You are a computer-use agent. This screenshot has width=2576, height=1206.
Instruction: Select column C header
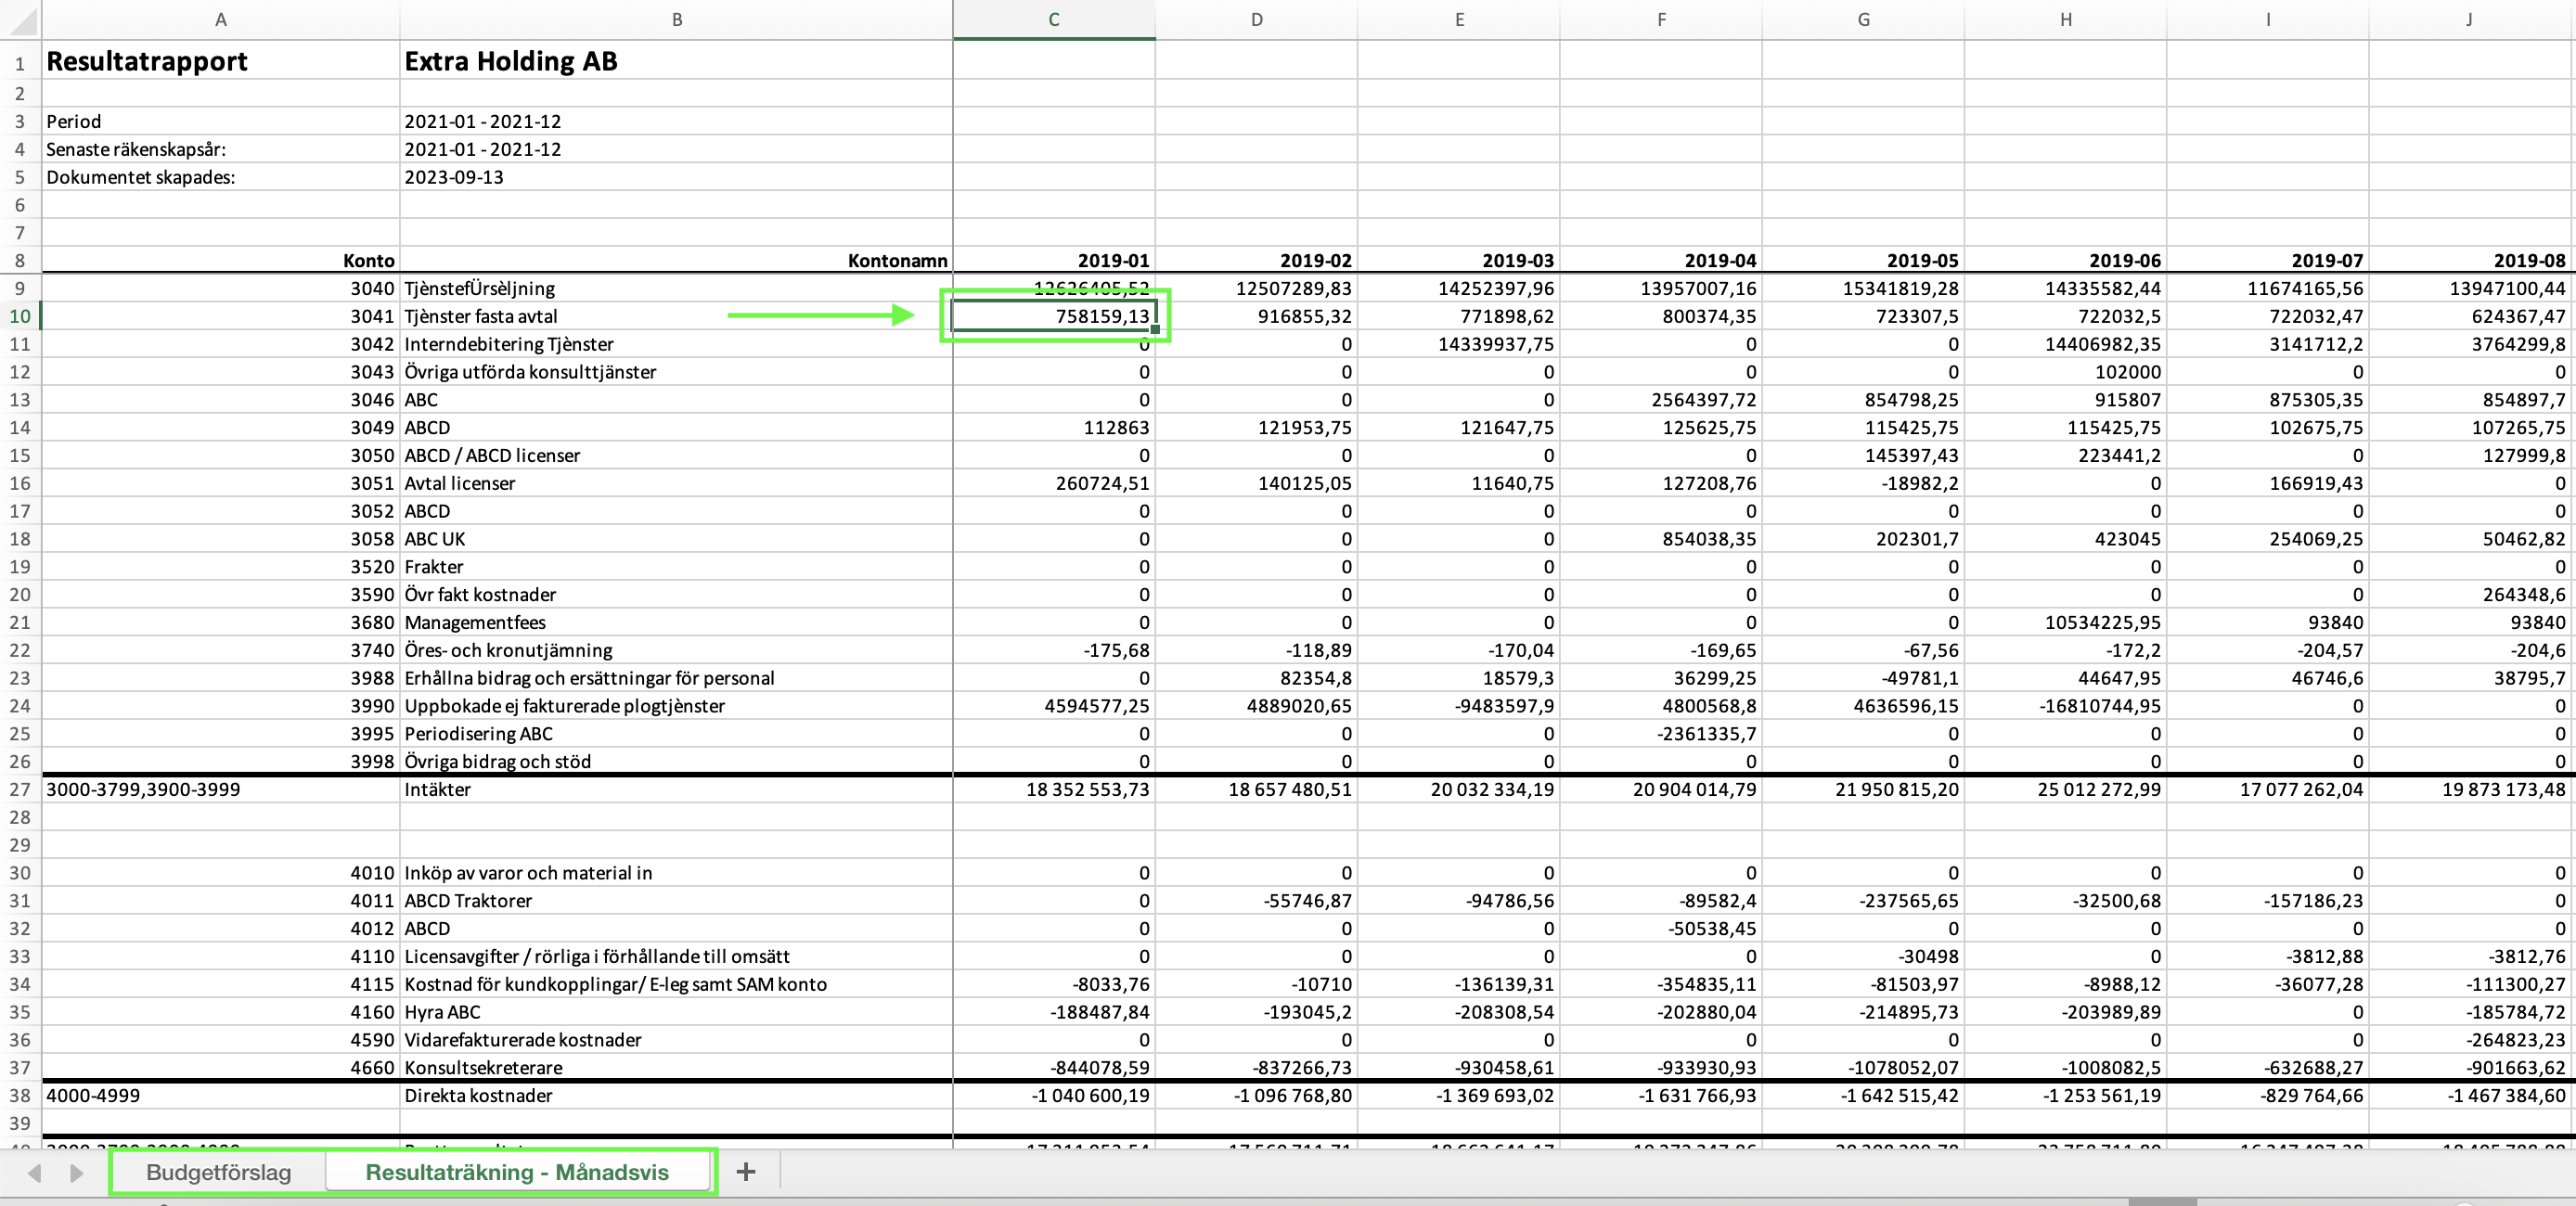coord(1054,19)
